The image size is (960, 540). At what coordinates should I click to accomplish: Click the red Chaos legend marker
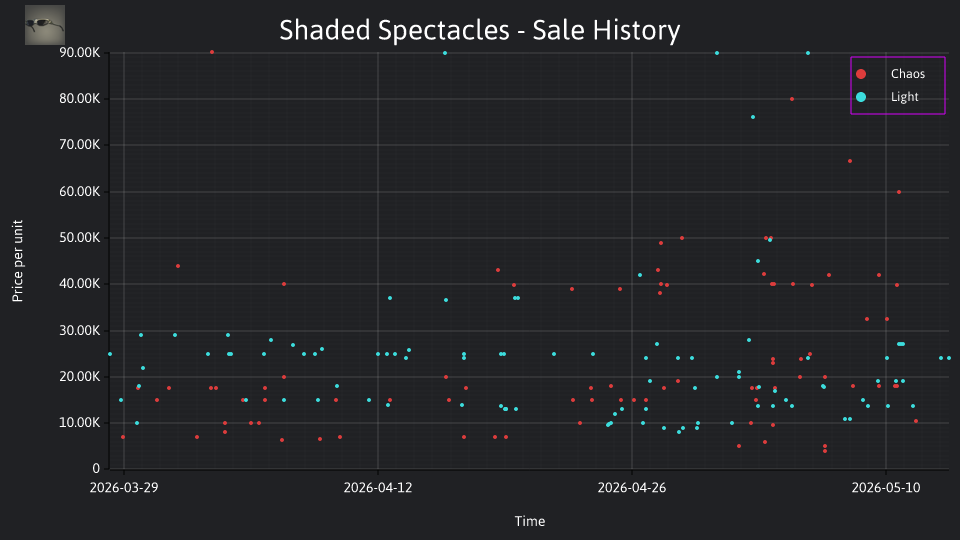pos(861,74)
